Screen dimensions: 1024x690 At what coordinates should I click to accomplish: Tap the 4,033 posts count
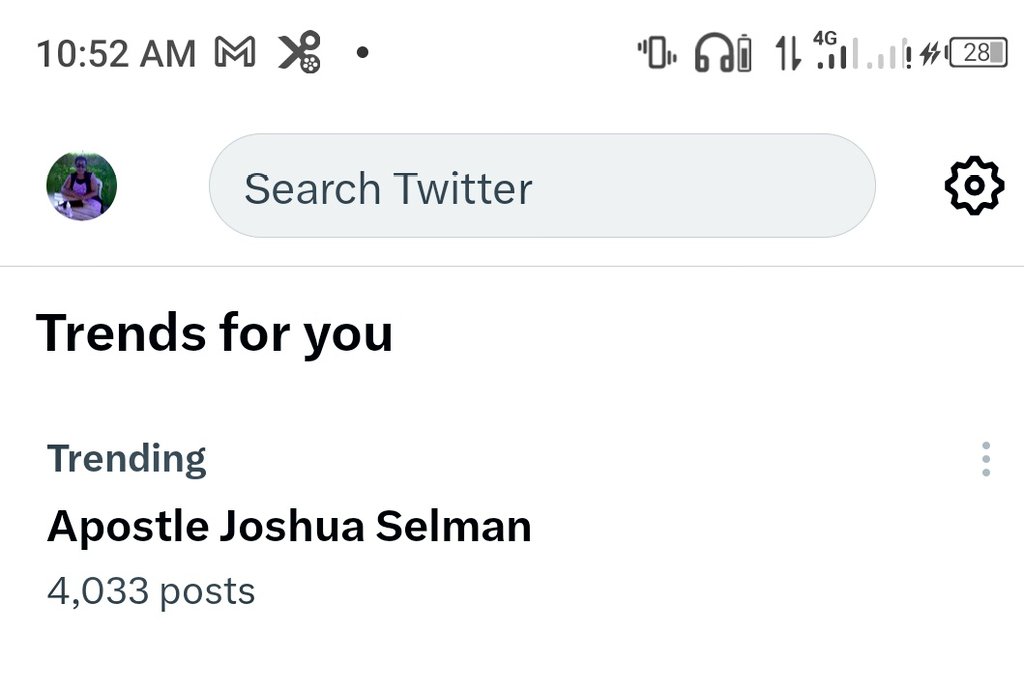pos(151,591)
